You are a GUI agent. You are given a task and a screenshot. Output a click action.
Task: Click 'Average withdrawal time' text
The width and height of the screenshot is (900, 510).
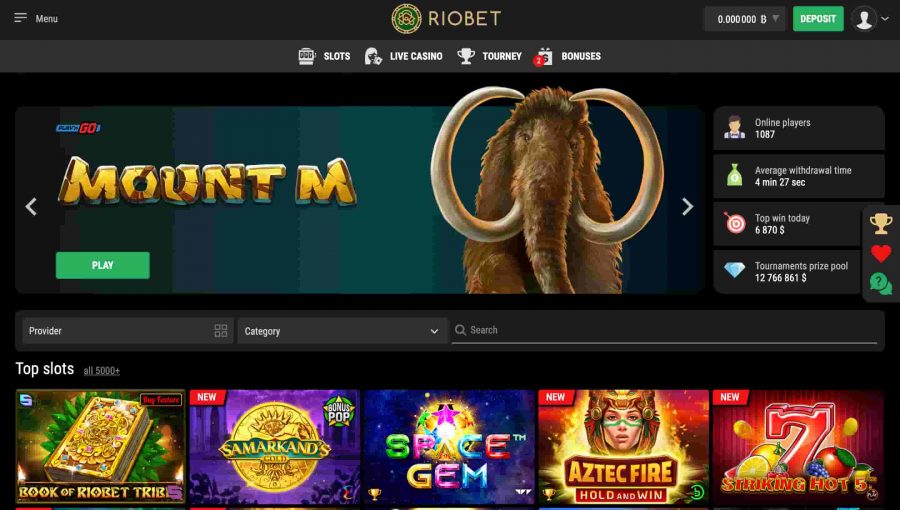pos(803,170)
